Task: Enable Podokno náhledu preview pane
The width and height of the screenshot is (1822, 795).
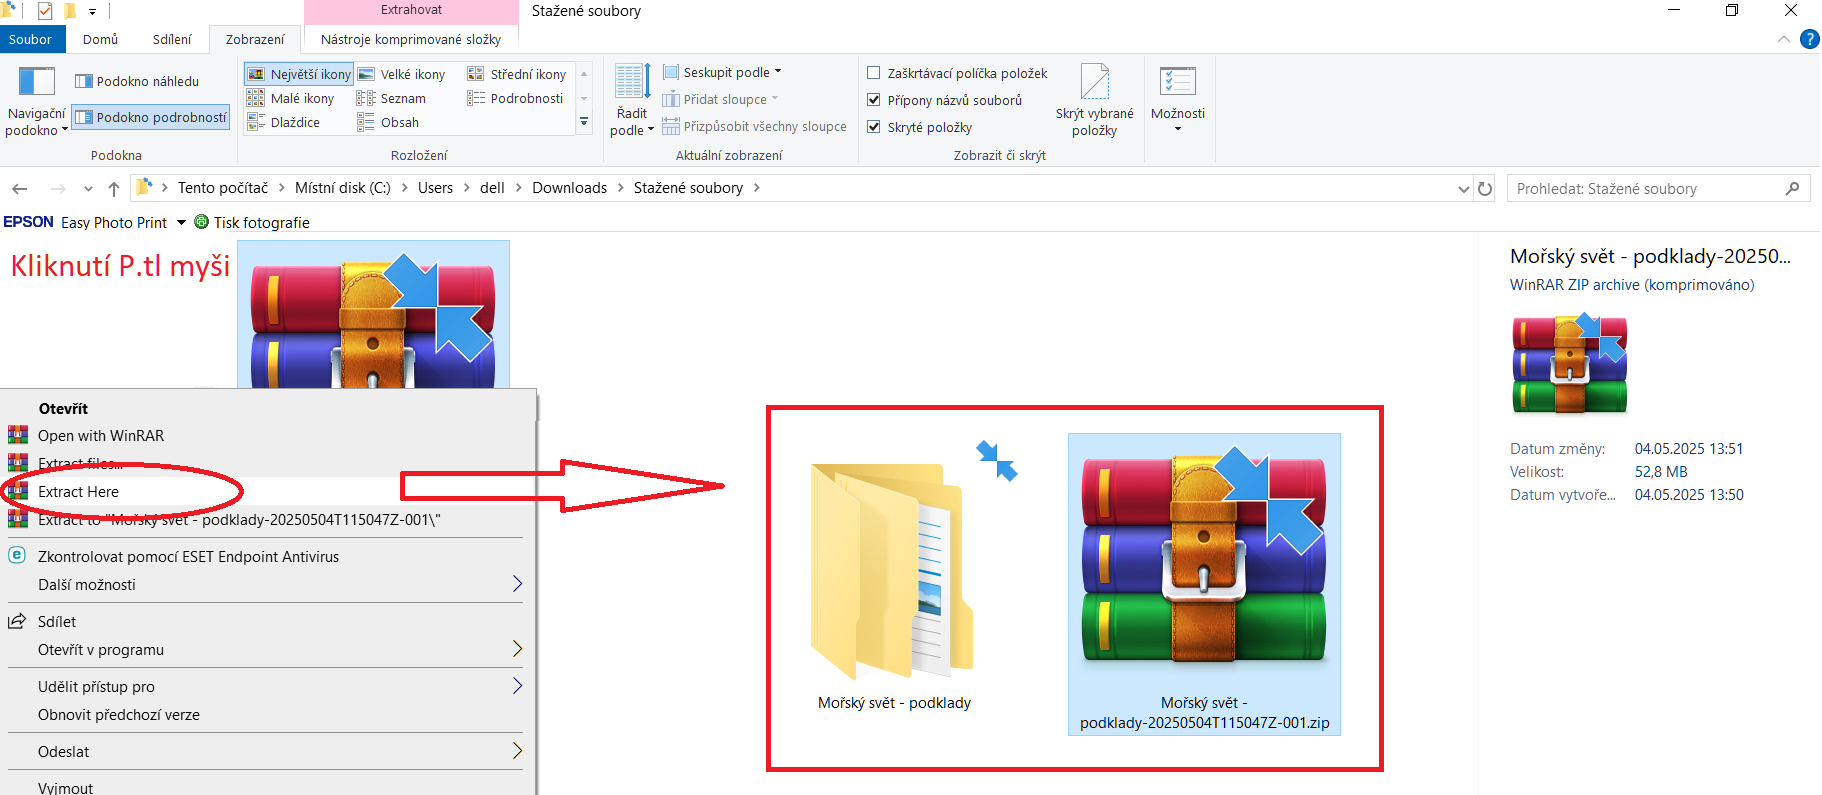Action: point(137,81)
